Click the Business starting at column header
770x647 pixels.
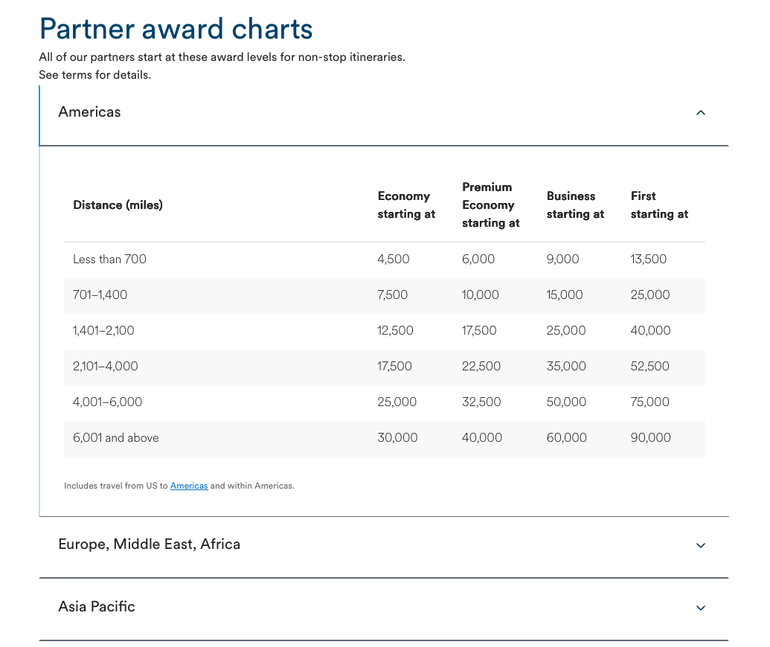(575, 205)
